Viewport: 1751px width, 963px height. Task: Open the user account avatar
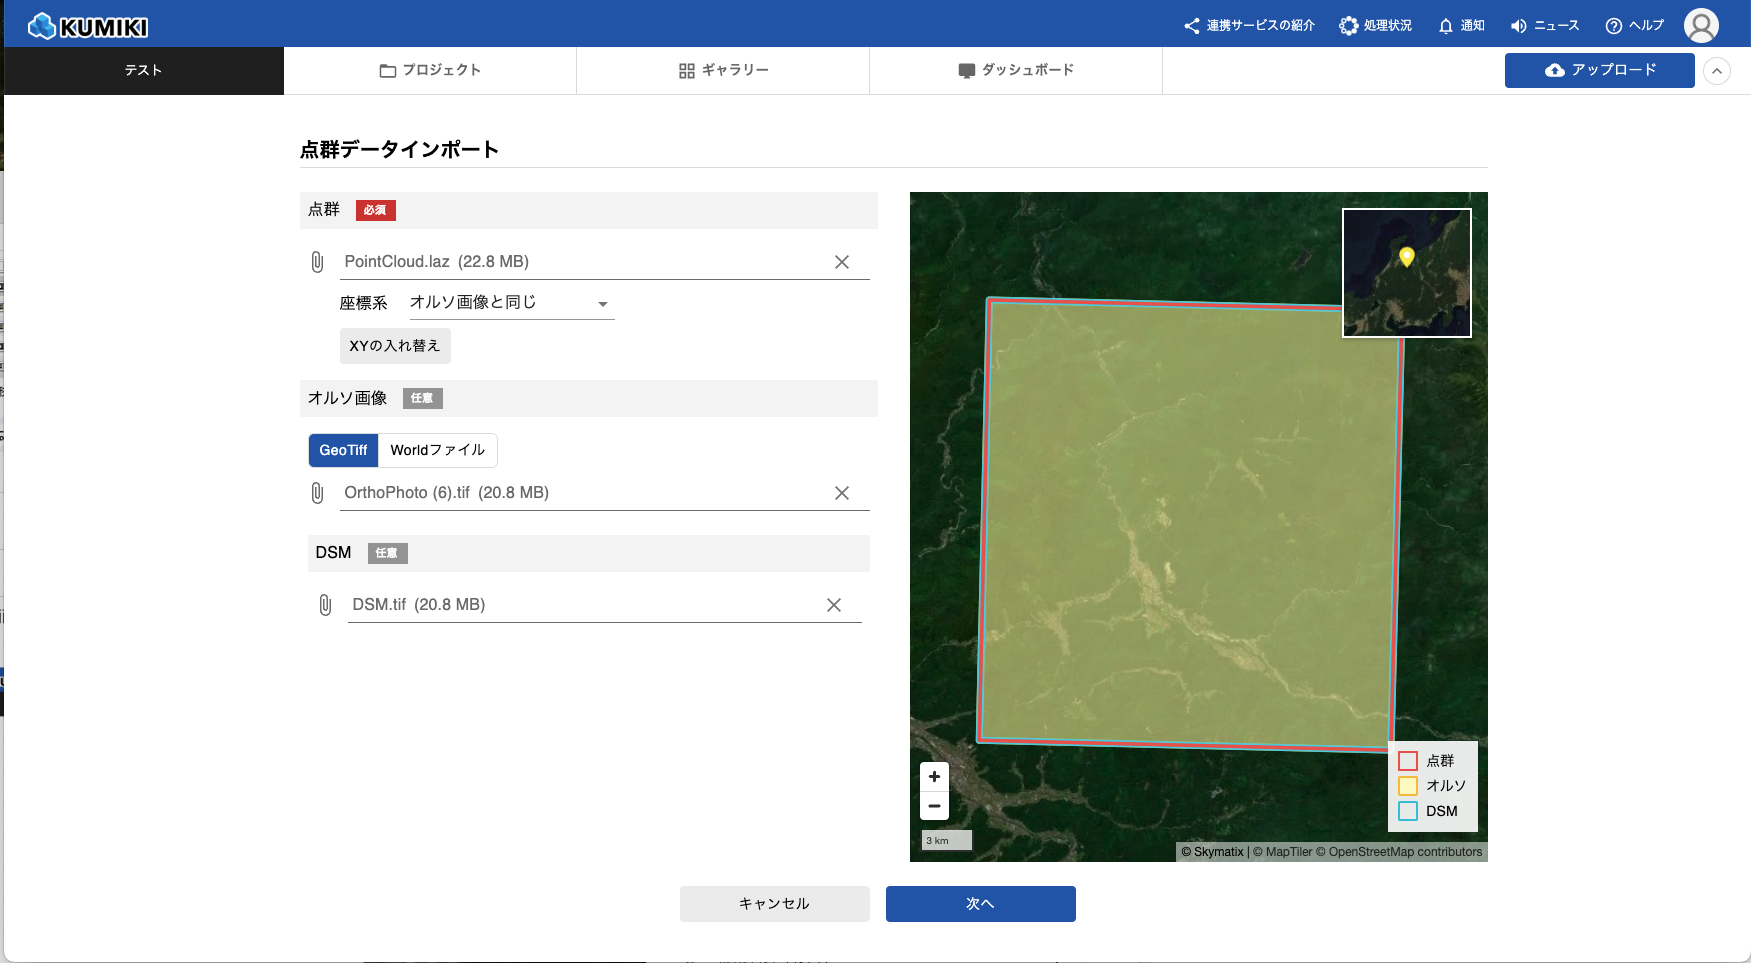(1701, 26)
